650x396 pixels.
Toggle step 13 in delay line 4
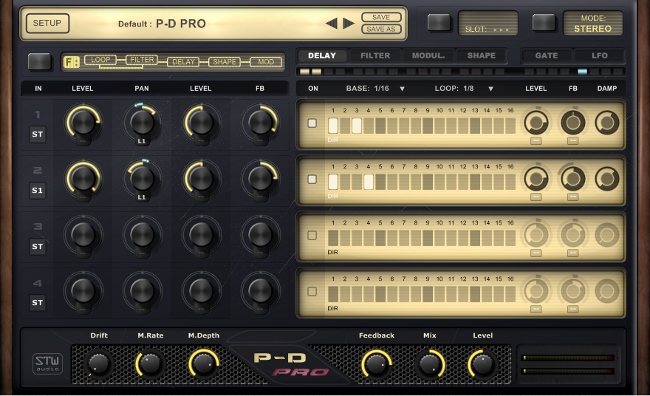475,294
